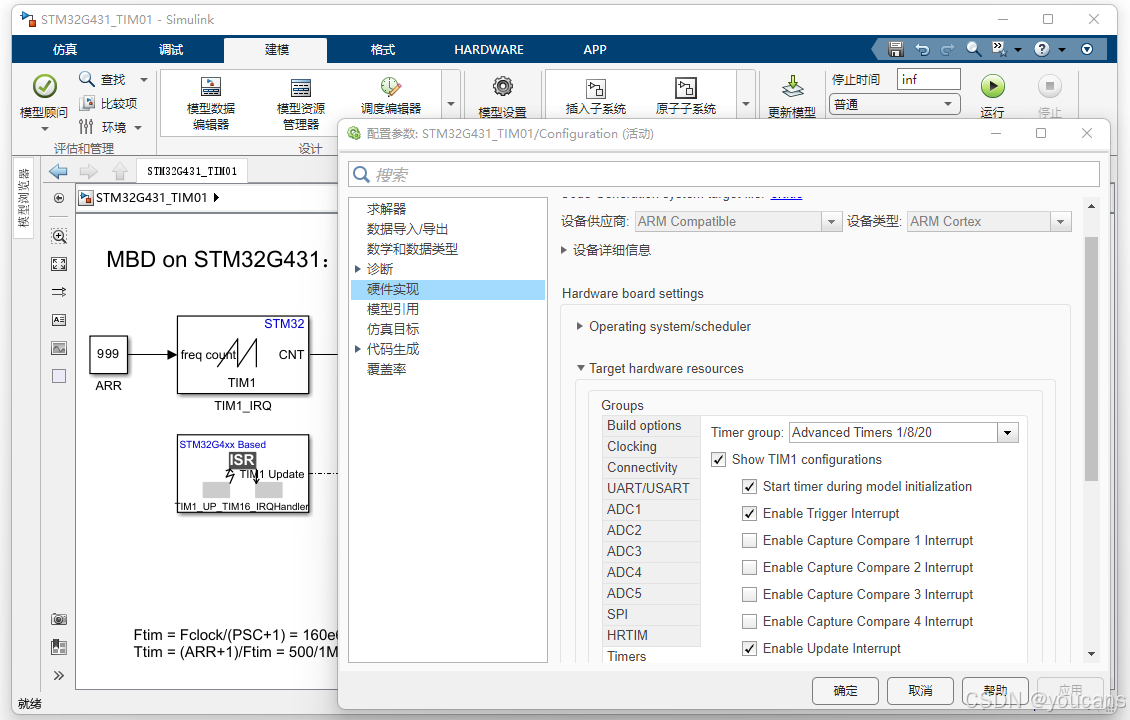Click the green 运行 Run button

(x=992, y=86)
